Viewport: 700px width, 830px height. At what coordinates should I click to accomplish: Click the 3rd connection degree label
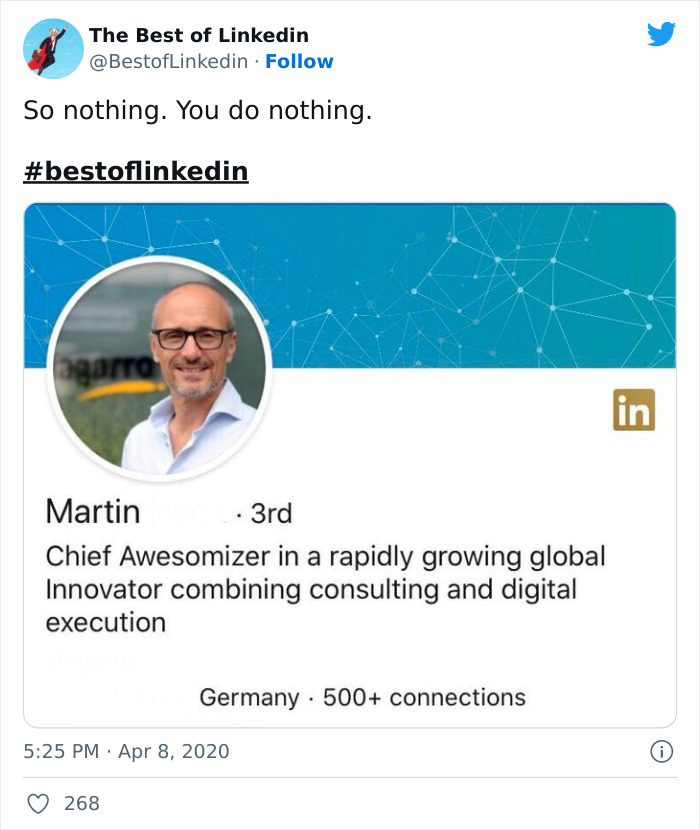271,514
